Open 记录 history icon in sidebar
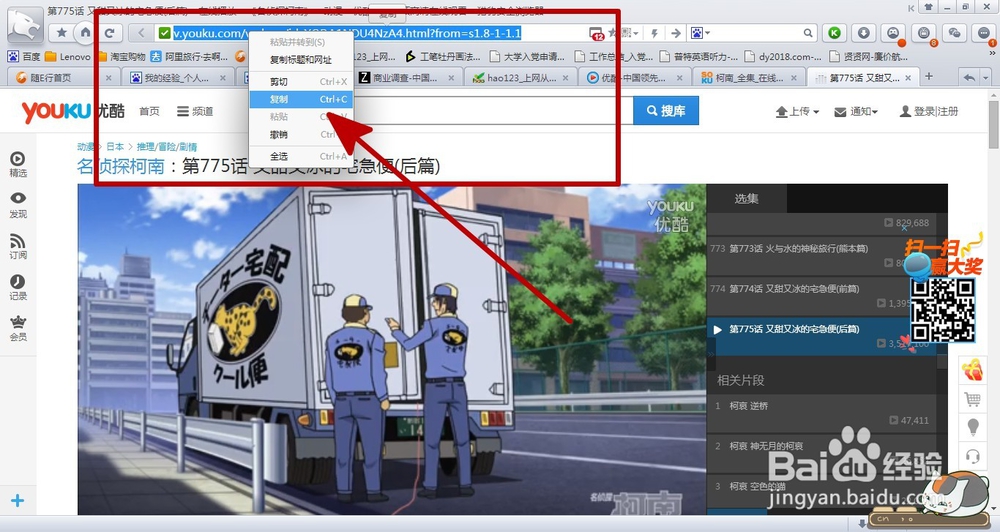The height and width of the screenshot is (532, 1000). (x=18, y=287)
